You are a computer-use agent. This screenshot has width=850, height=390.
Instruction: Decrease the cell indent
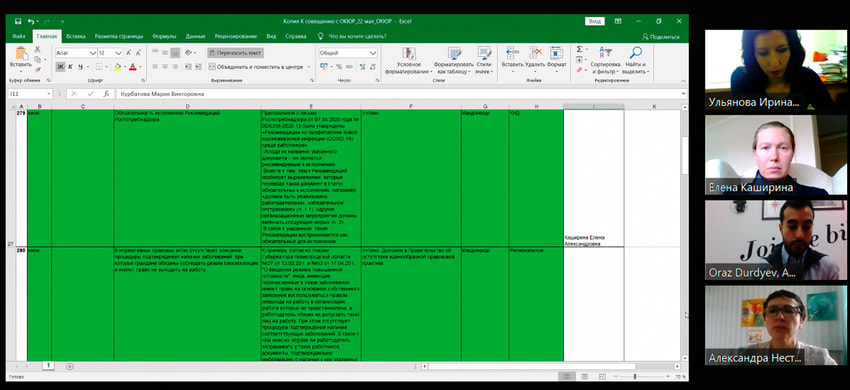tap(188, 67)
